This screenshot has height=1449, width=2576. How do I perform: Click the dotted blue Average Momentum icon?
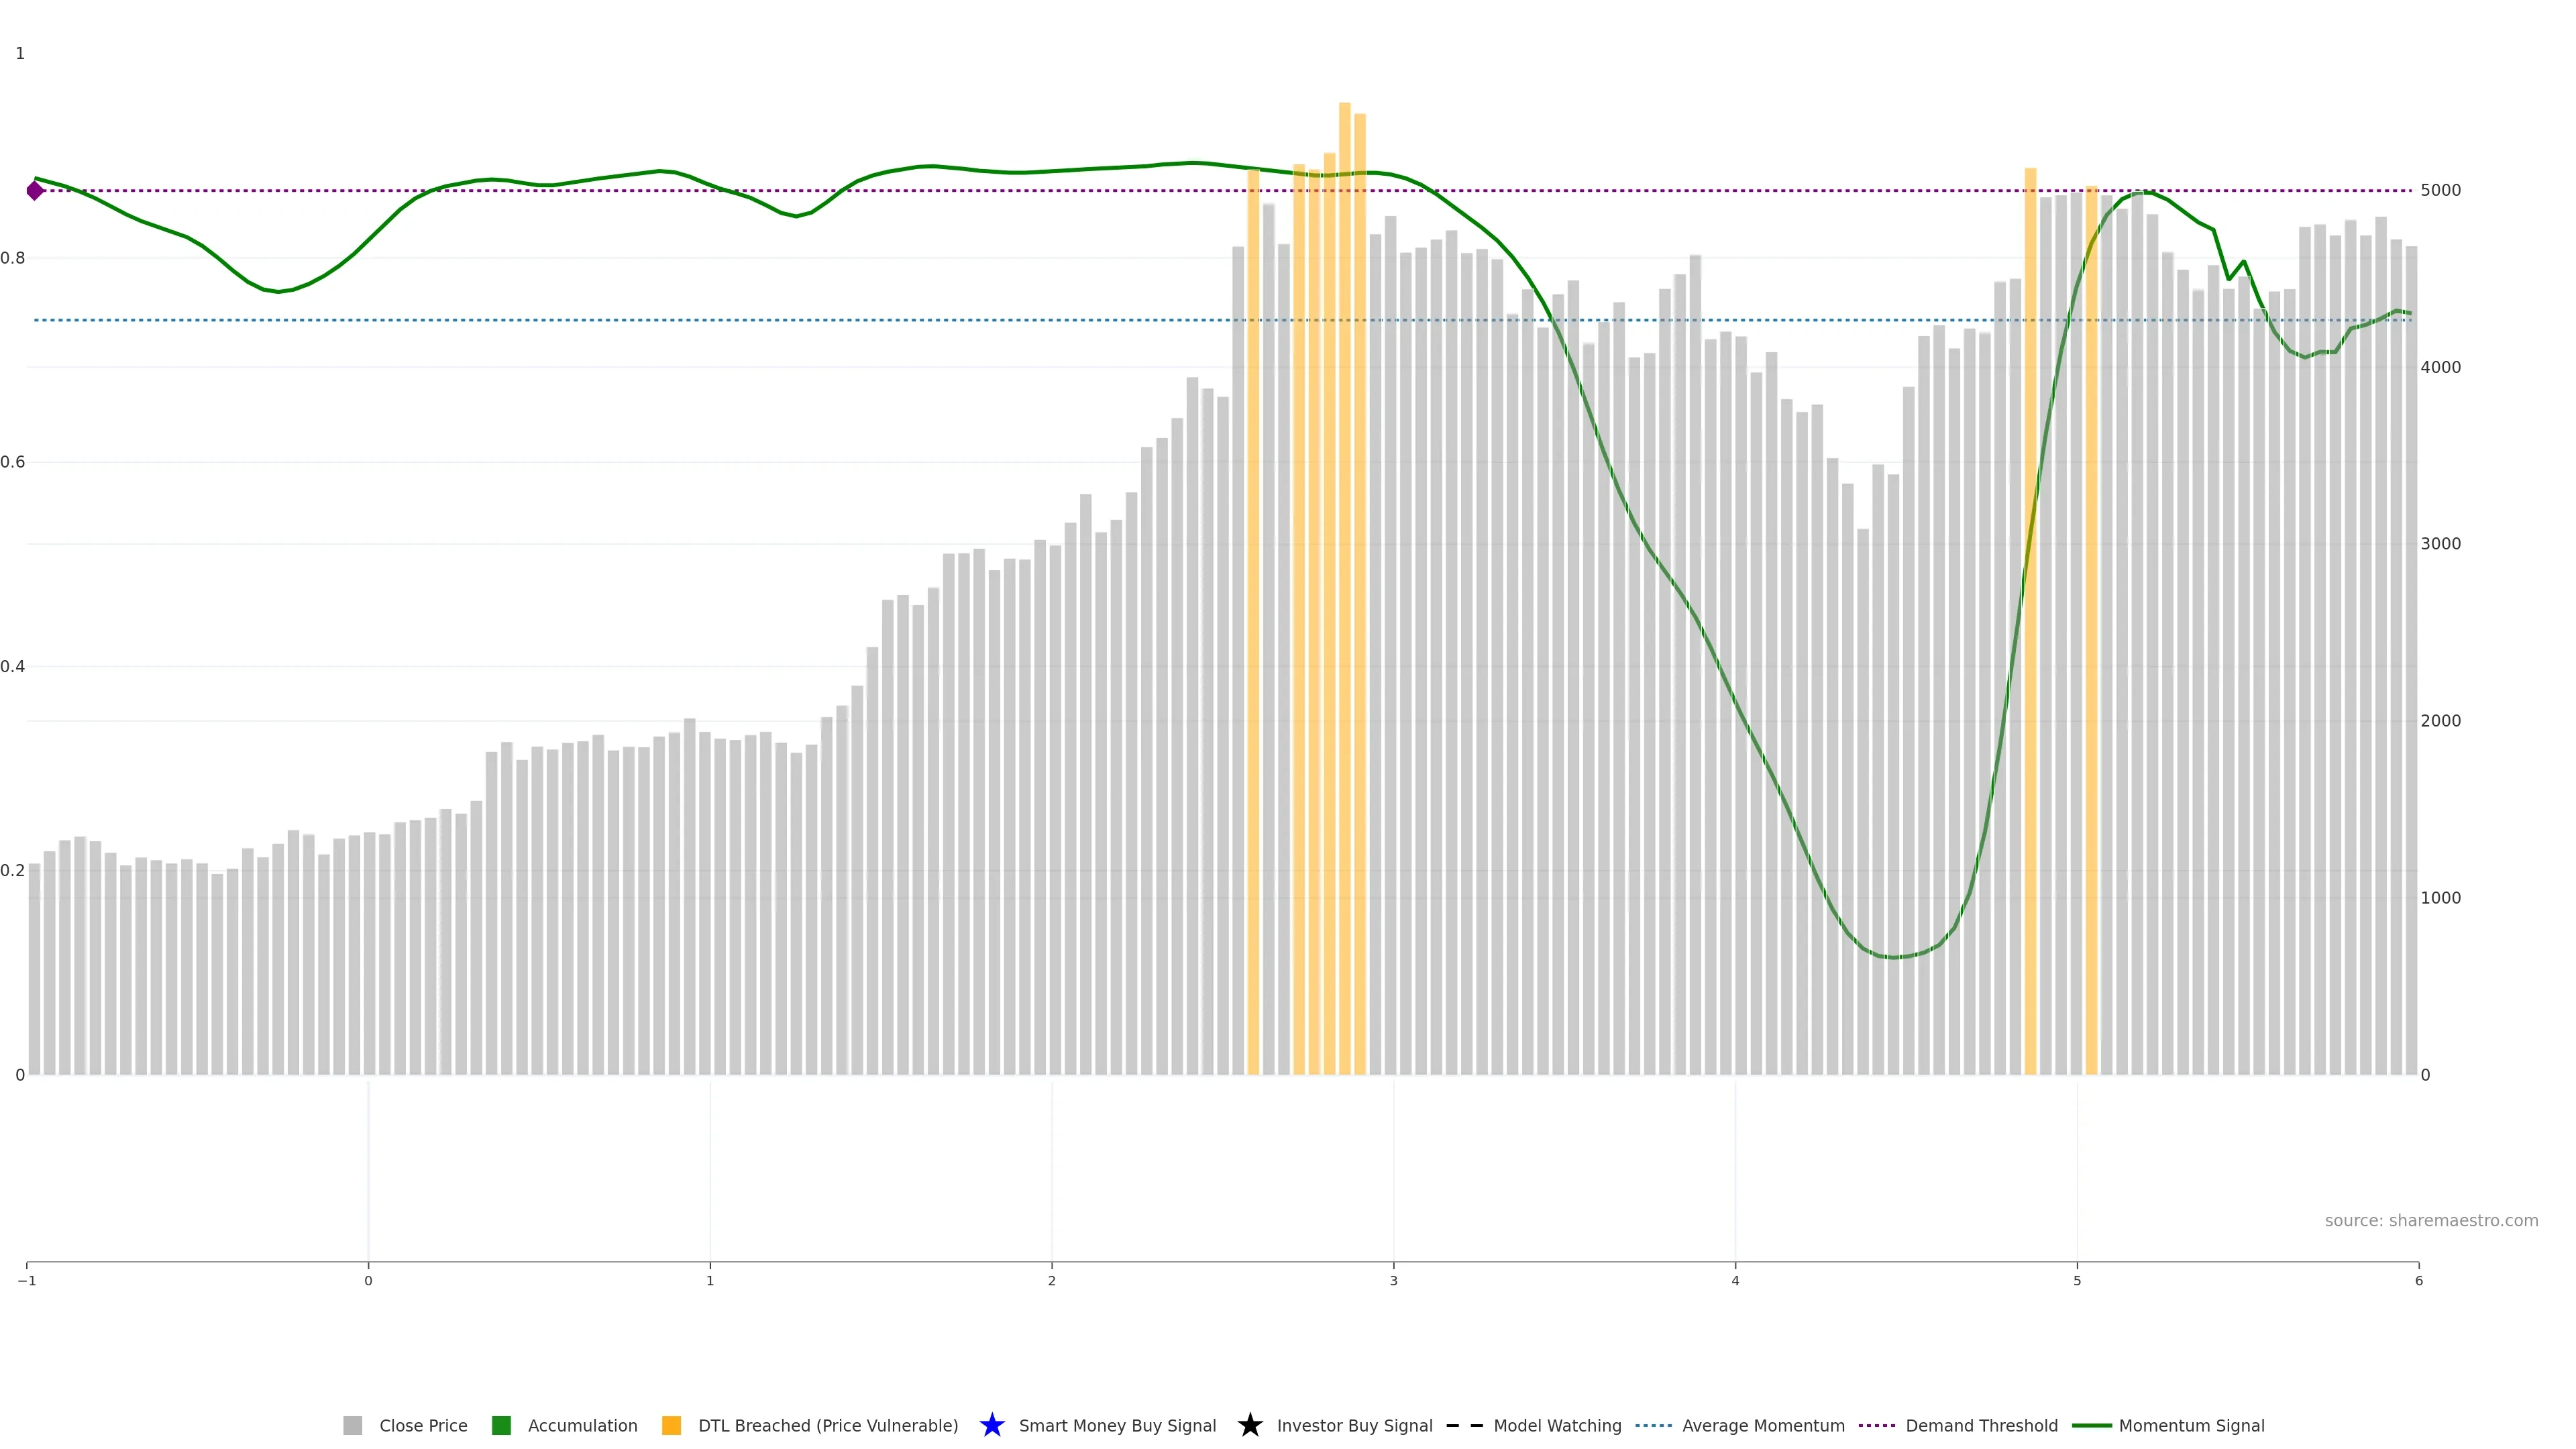[1653, 1425]
